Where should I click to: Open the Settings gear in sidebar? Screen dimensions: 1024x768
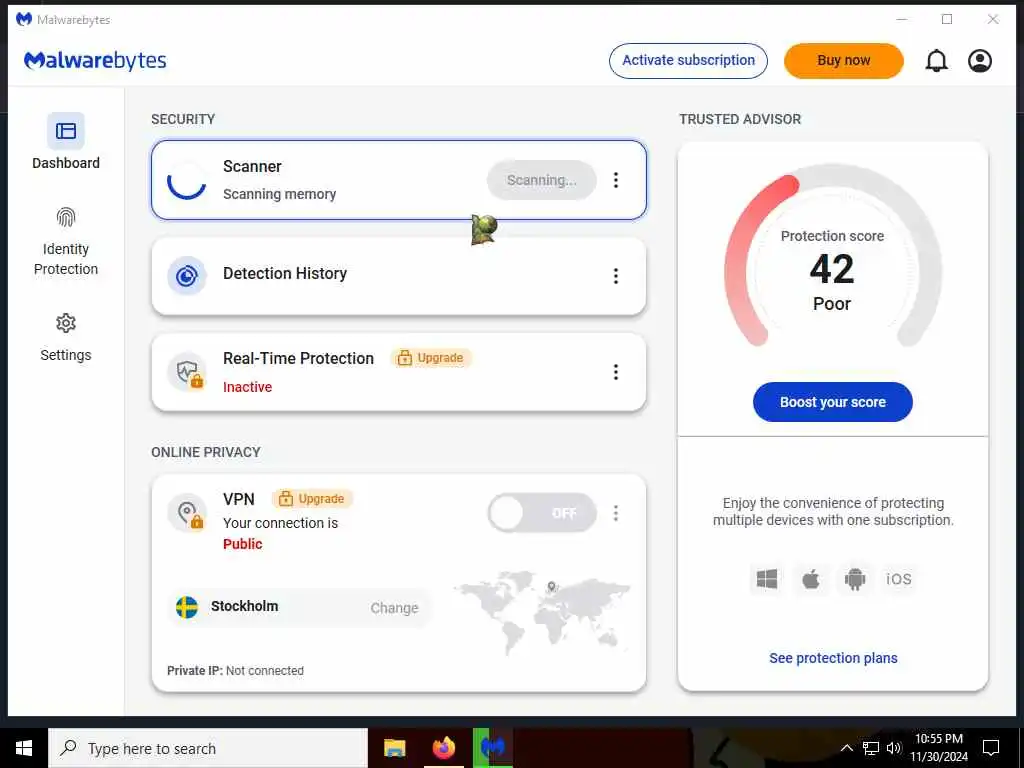[x=65, y=323]
